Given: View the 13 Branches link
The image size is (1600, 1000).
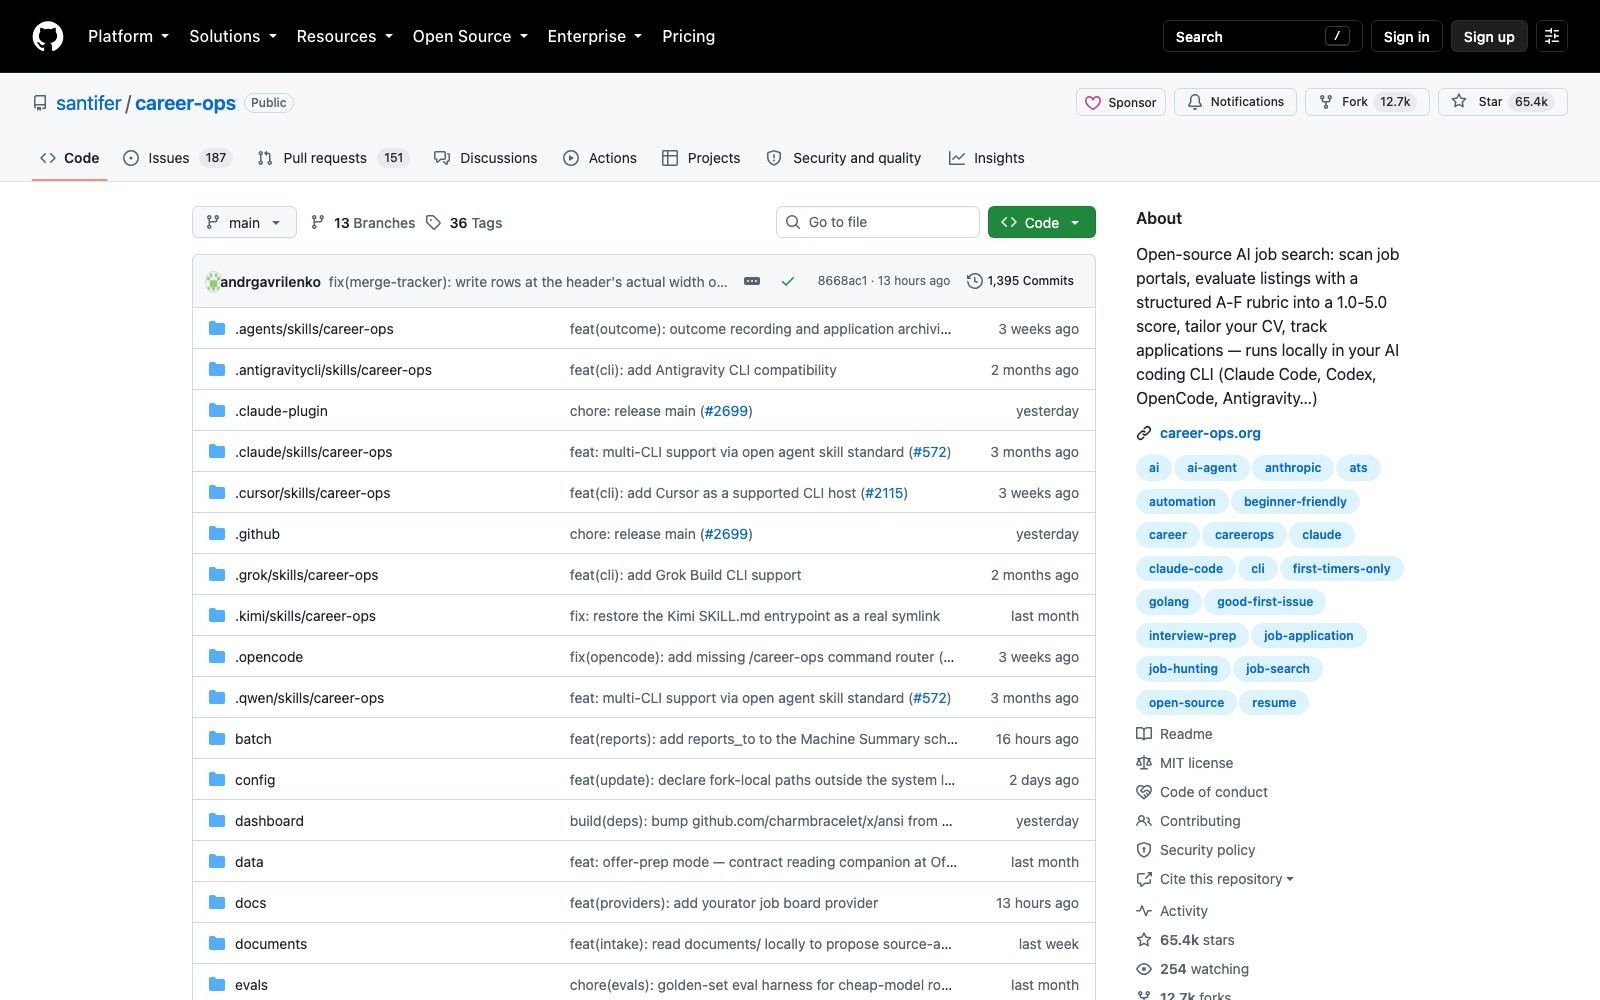Looking at the screenshot, I should pos(363,223).
